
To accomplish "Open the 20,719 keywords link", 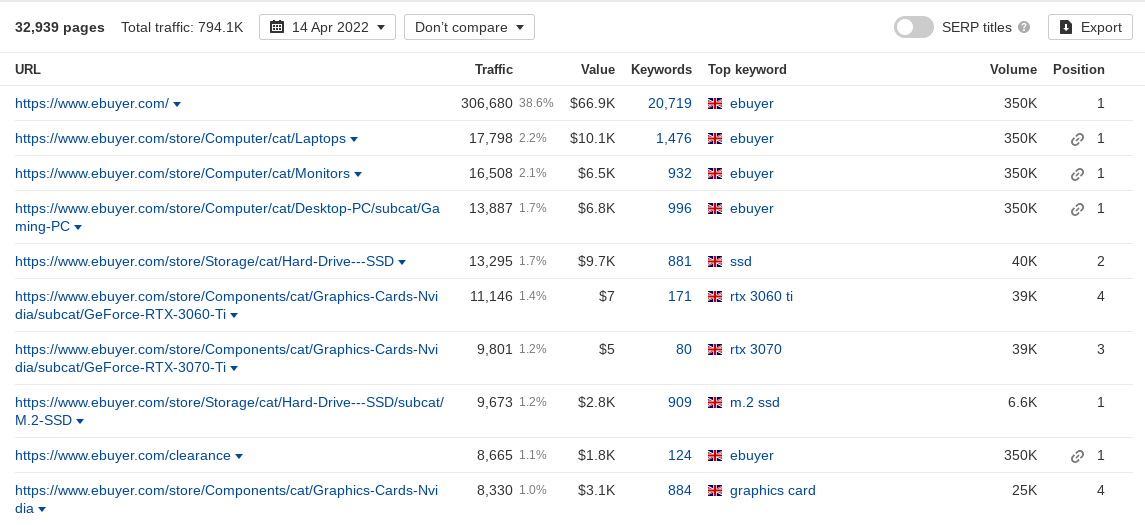I will click(670, 104).
